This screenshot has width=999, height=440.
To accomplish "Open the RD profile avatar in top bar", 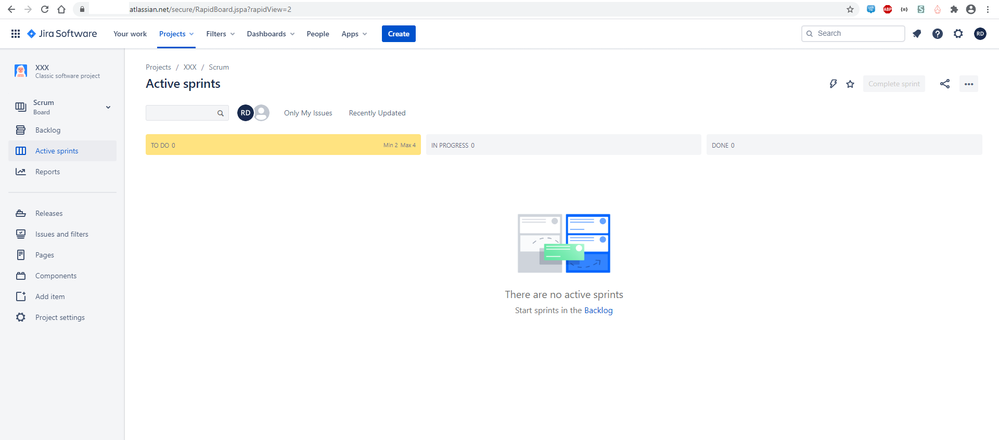I will tap(980, 34).
